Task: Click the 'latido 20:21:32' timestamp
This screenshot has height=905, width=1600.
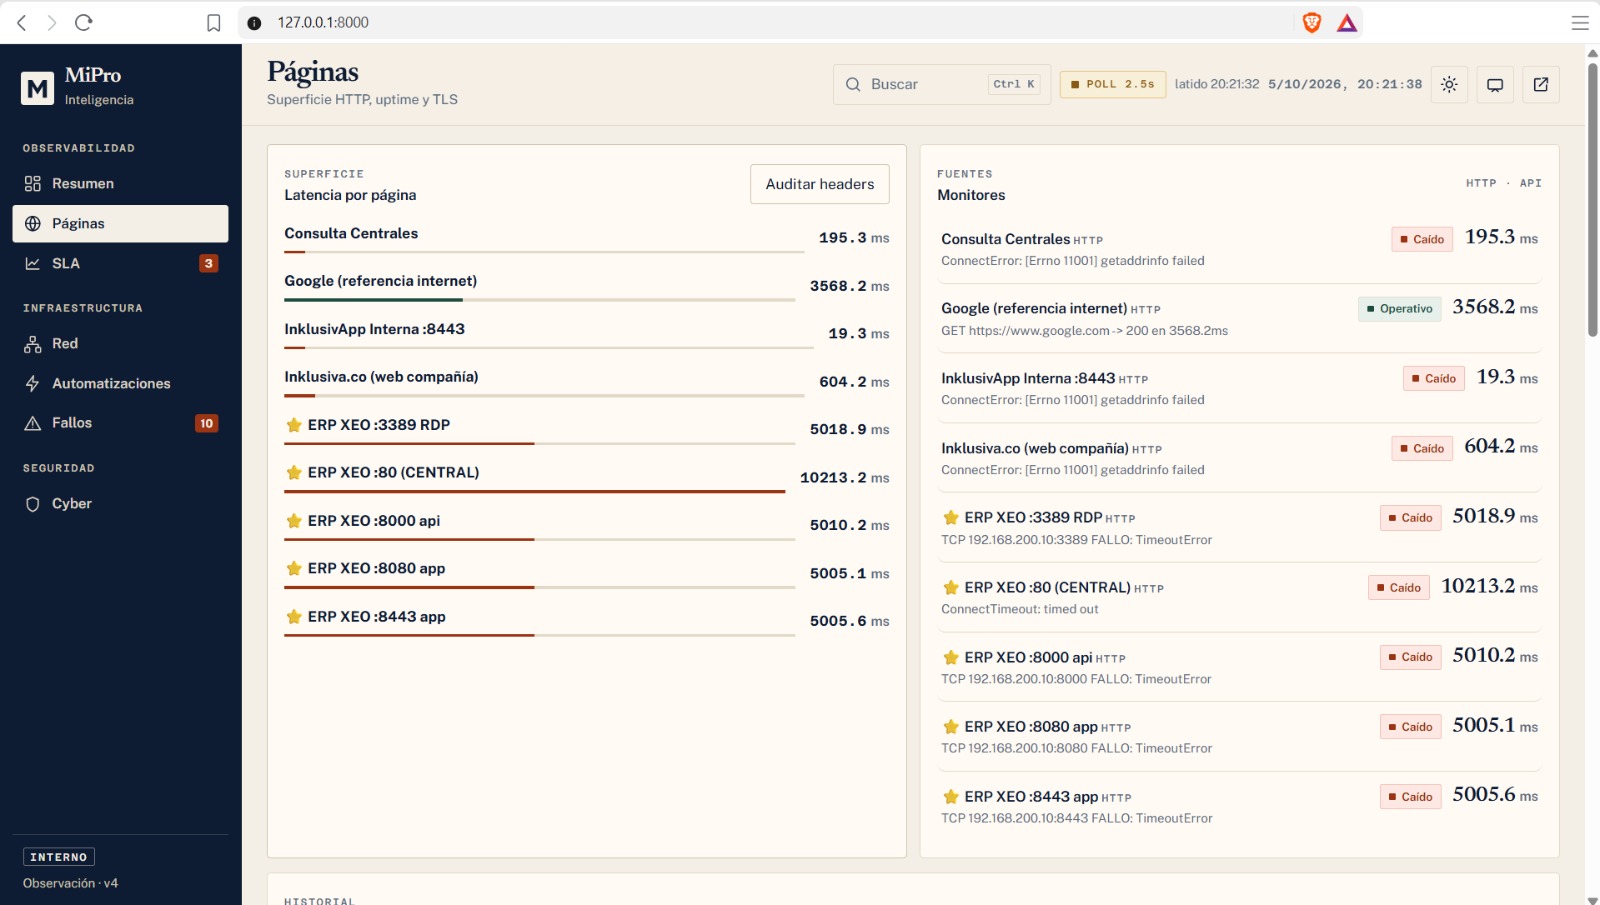Action: (x=1217, y=85)
